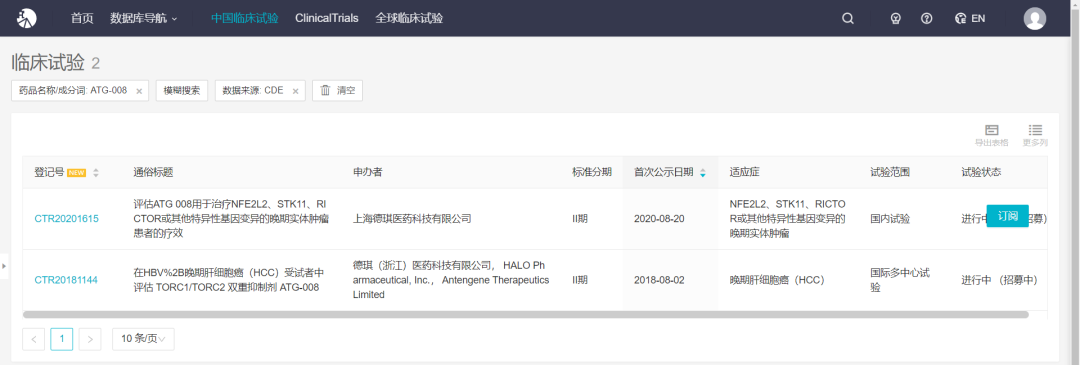Select the 中国临床试验 tab
Image resolution: width=1080 pixels, height=365 pixels.
coord(245,19)
